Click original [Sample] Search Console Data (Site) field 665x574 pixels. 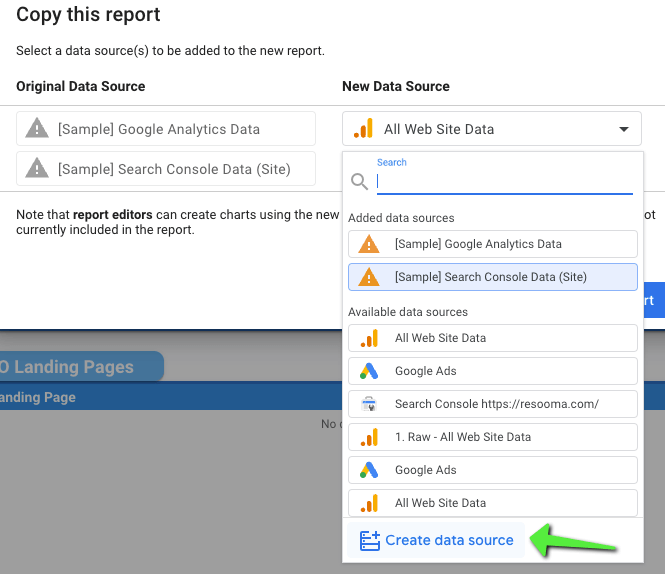pyautogui.click(x=166, y=169)
